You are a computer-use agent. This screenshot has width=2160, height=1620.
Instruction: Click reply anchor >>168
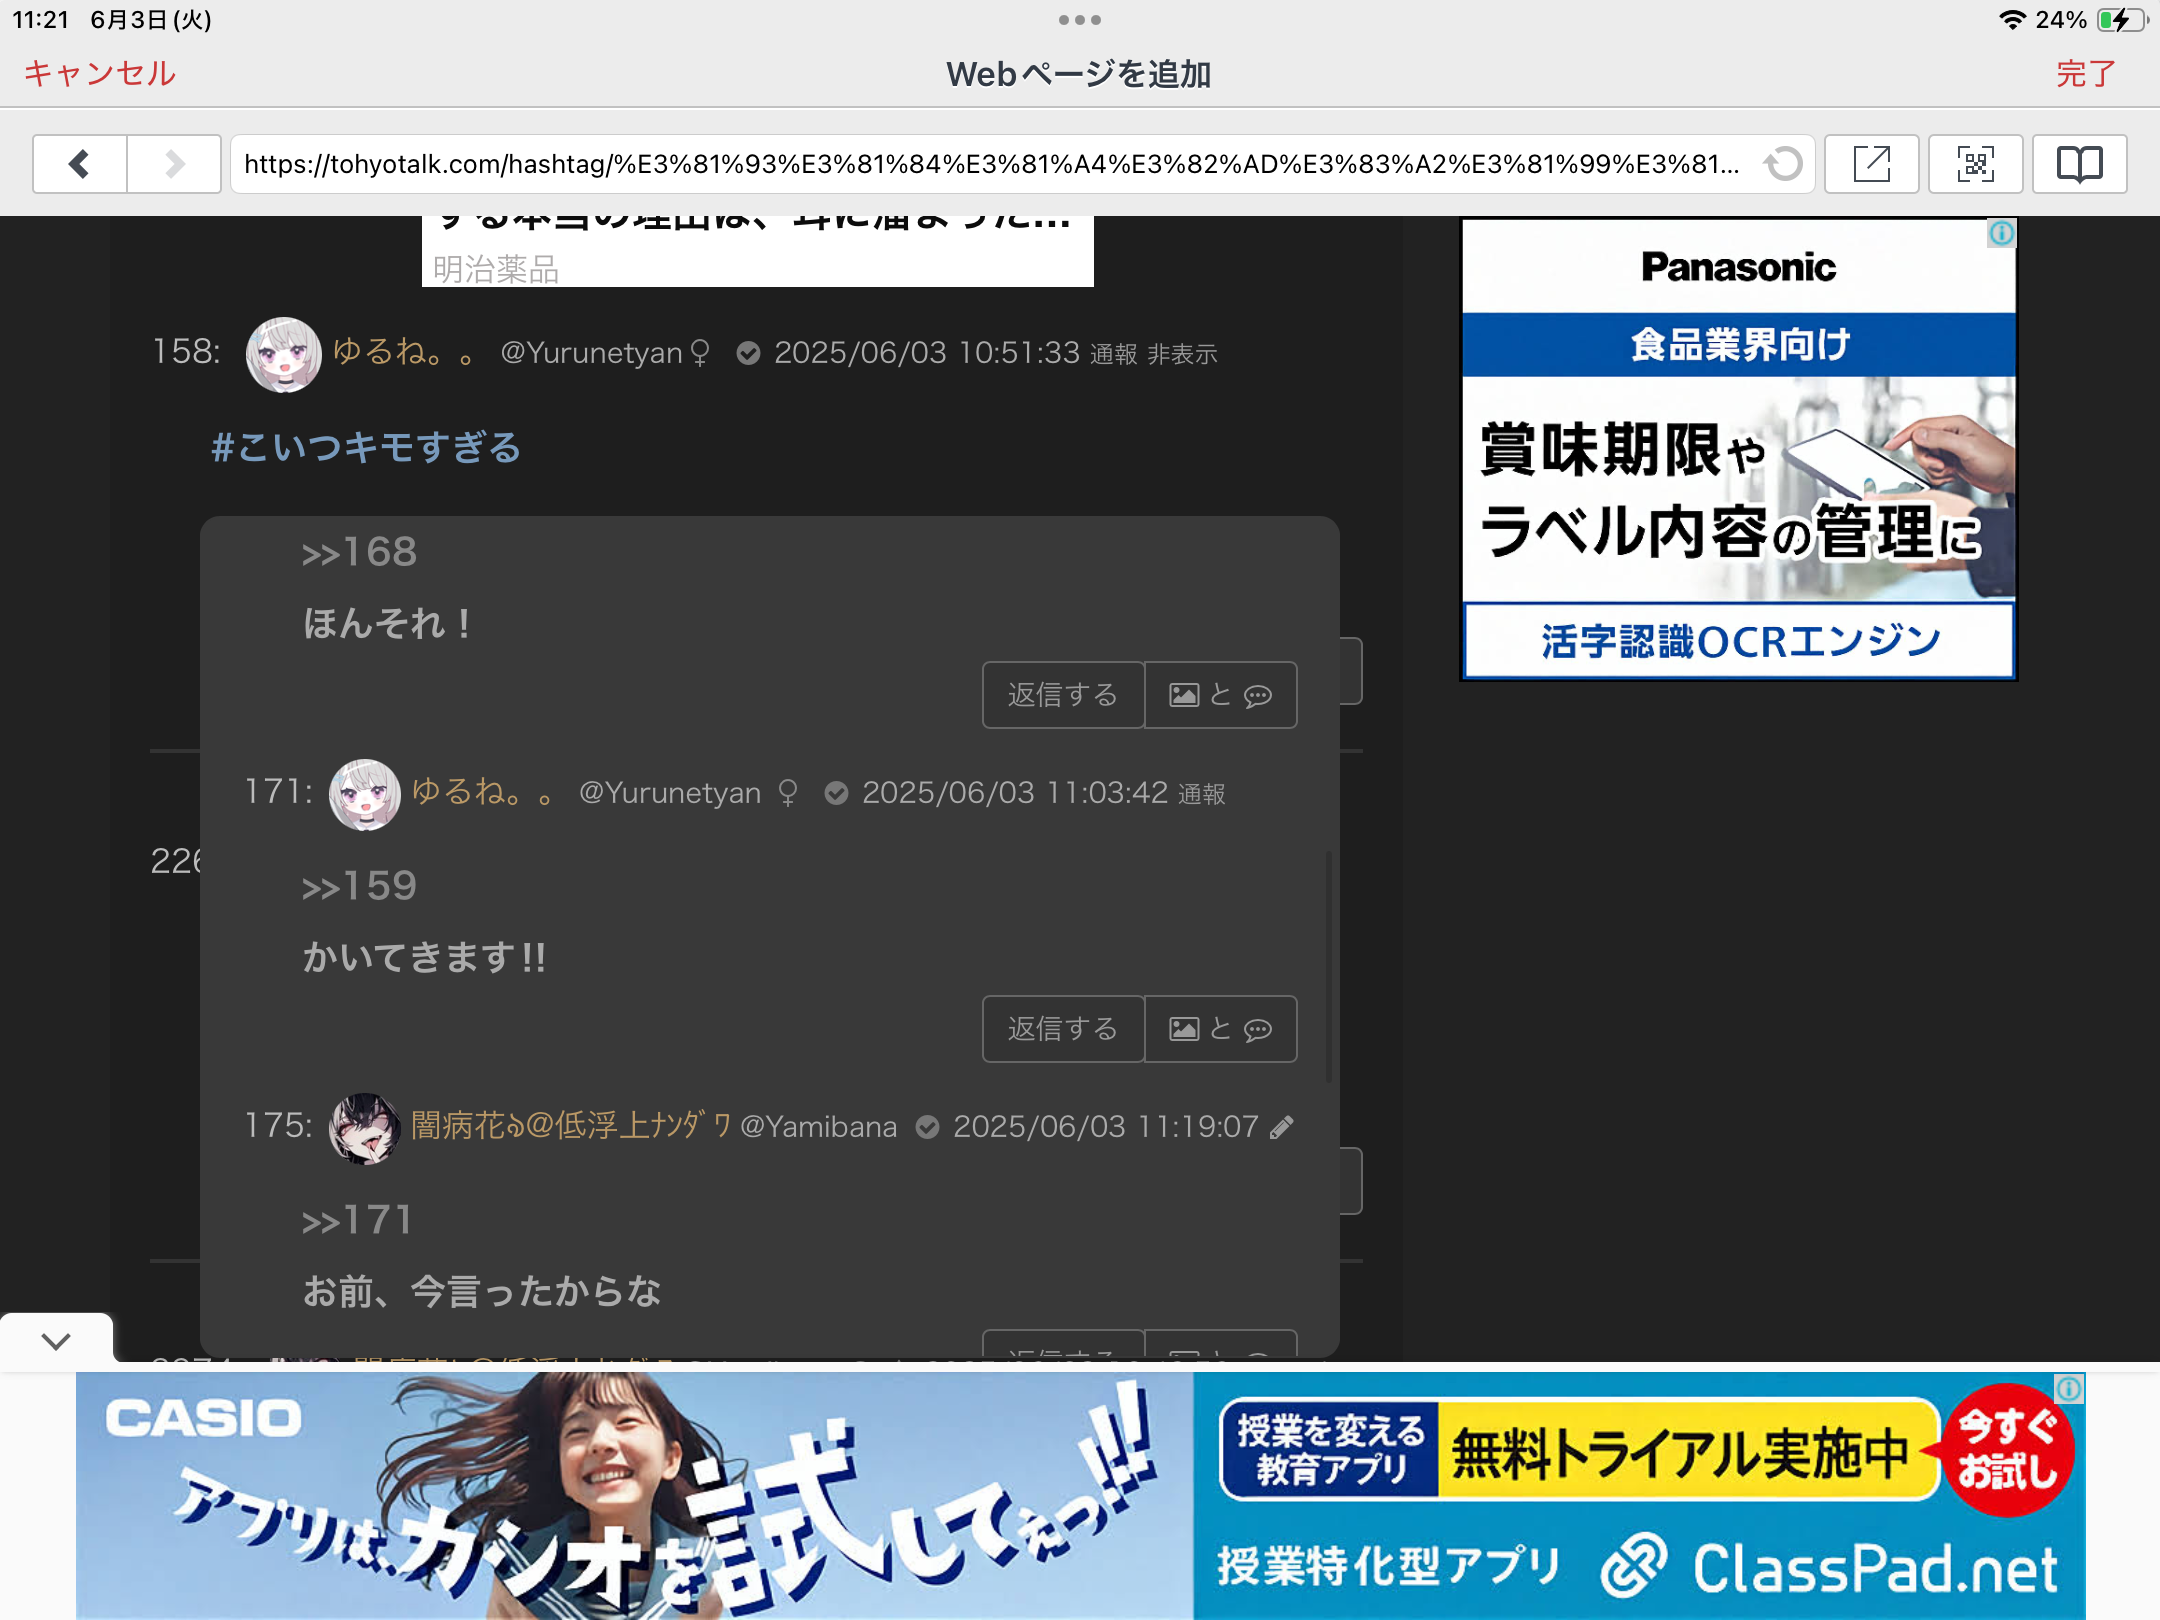359,552
